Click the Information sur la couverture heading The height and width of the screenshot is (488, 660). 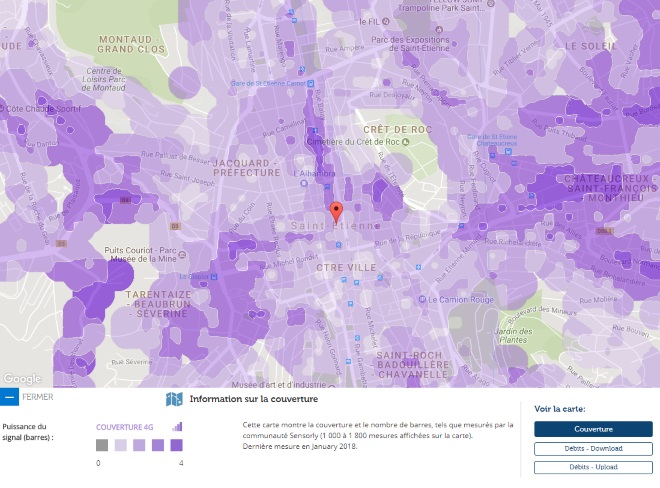254,399
